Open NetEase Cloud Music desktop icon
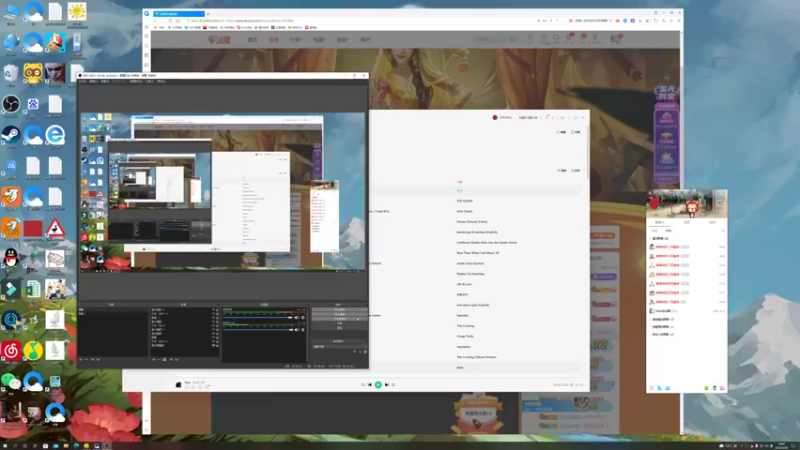Screen dimensions: 800x450 11,351
